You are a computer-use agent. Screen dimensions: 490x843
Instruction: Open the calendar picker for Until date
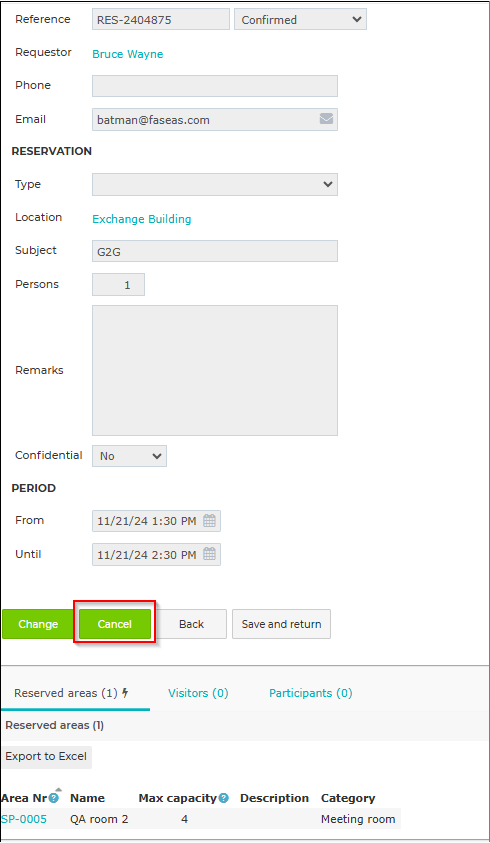[209, 554]
